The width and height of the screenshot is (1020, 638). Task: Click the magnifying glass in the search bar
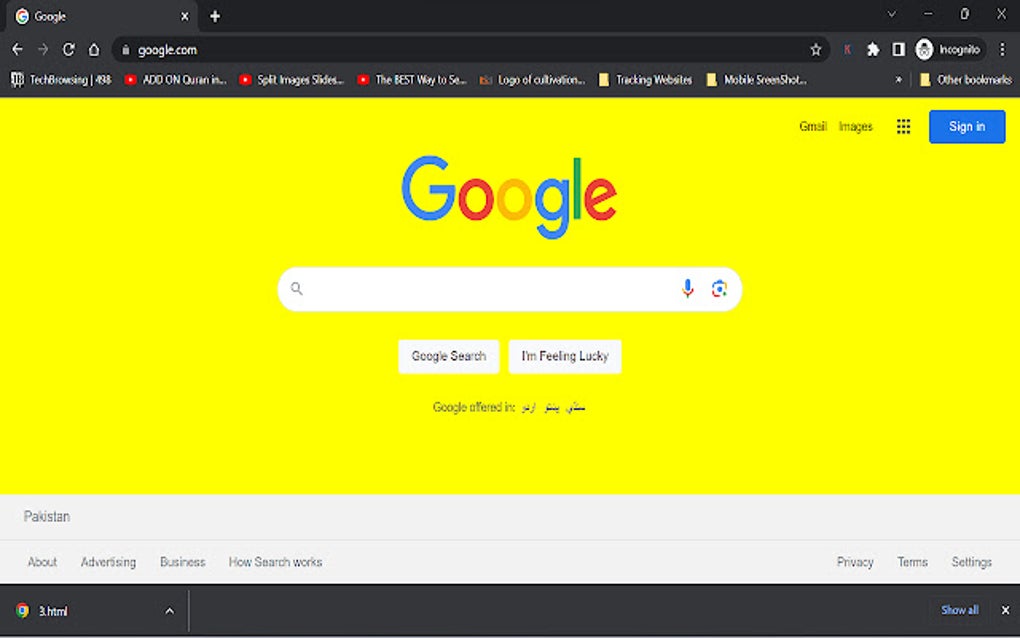297,288
